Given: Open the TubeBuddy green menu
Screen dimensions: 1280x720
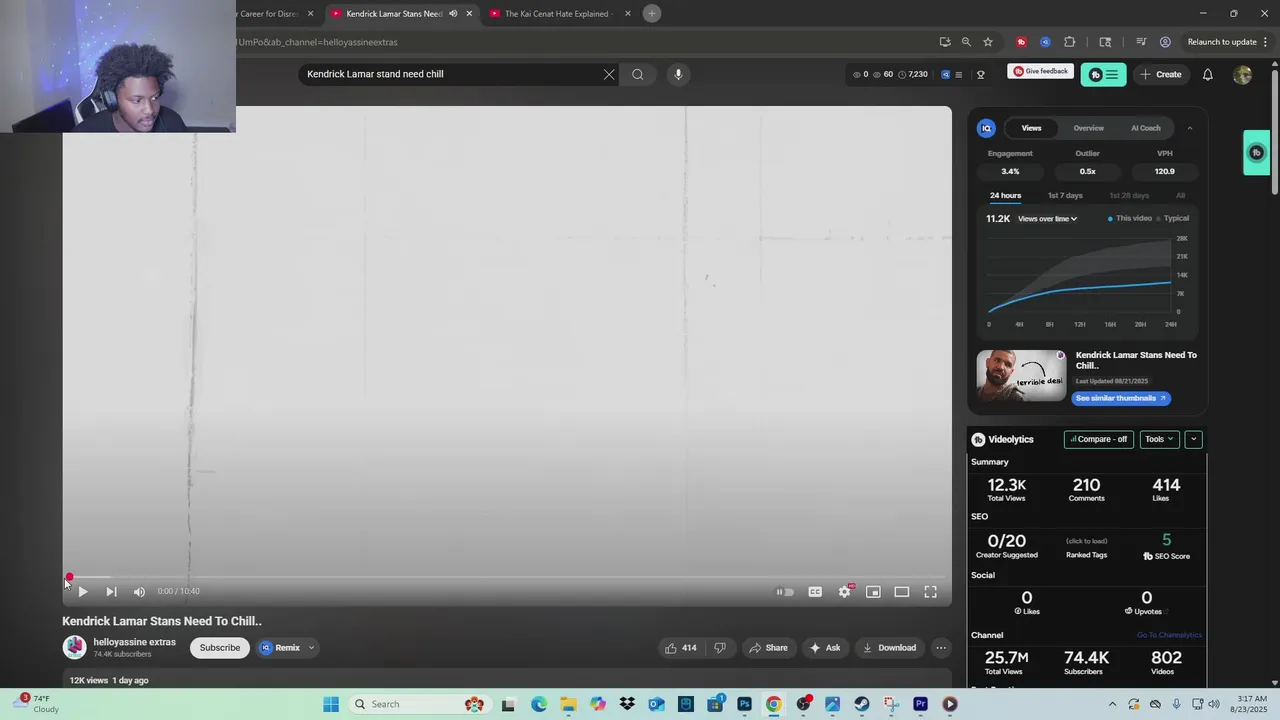Looking at the screenshot, I should [1103, 74].
